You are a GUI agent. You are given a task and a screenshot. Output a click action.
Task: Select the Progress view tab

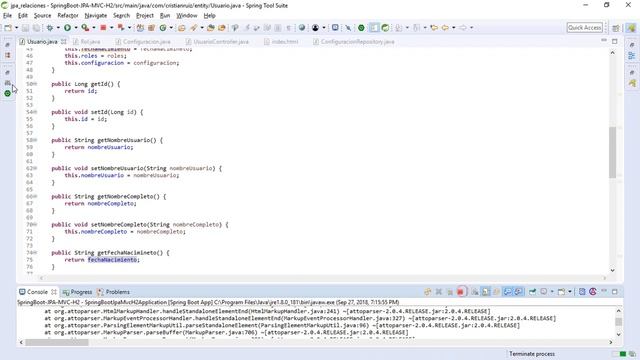(77, 292)
